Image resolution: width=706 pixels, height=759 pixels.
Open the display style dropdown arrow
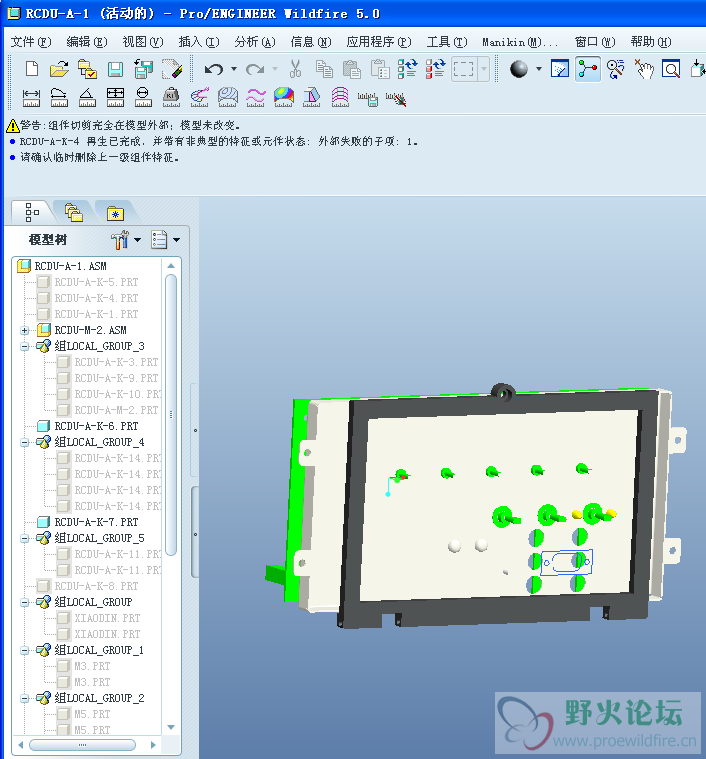click(539, 69)
